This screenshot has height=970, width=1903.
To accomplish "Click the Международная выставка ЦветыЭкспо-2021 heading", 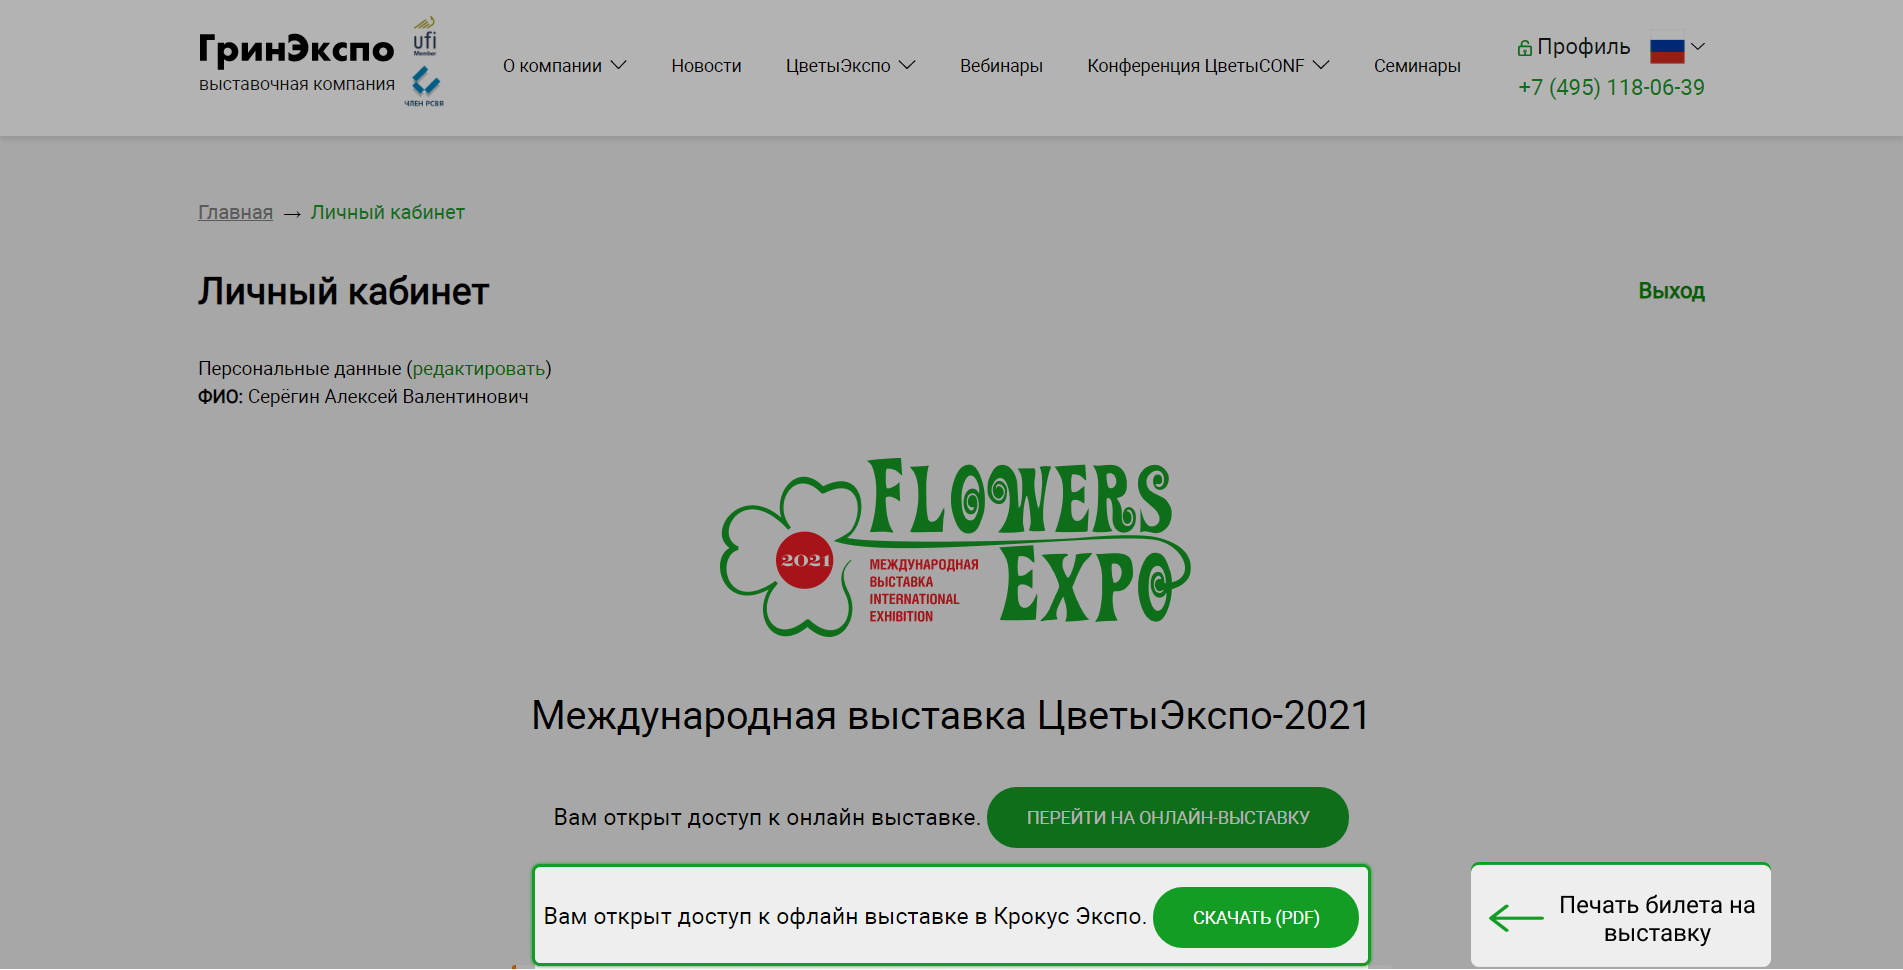I will click(951, 716).
